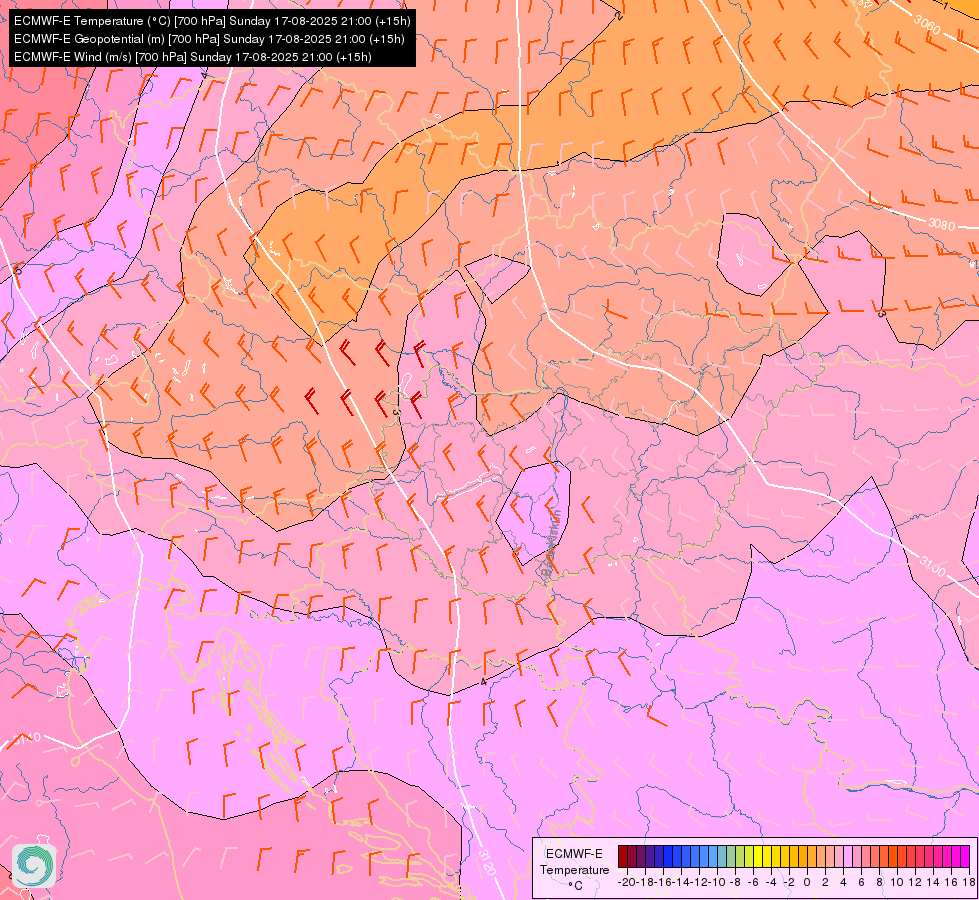
Task: Click the positive 10 legend scale value
Action: pos(897,882)
